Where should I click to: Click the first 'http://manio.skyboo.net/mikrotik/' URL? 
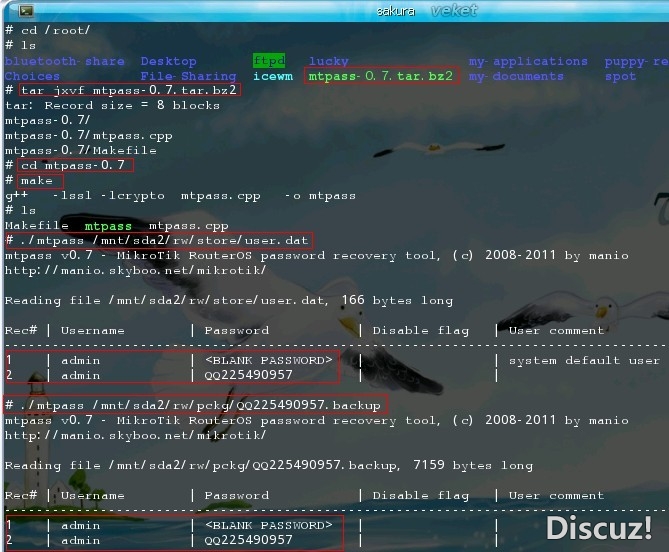135,270
